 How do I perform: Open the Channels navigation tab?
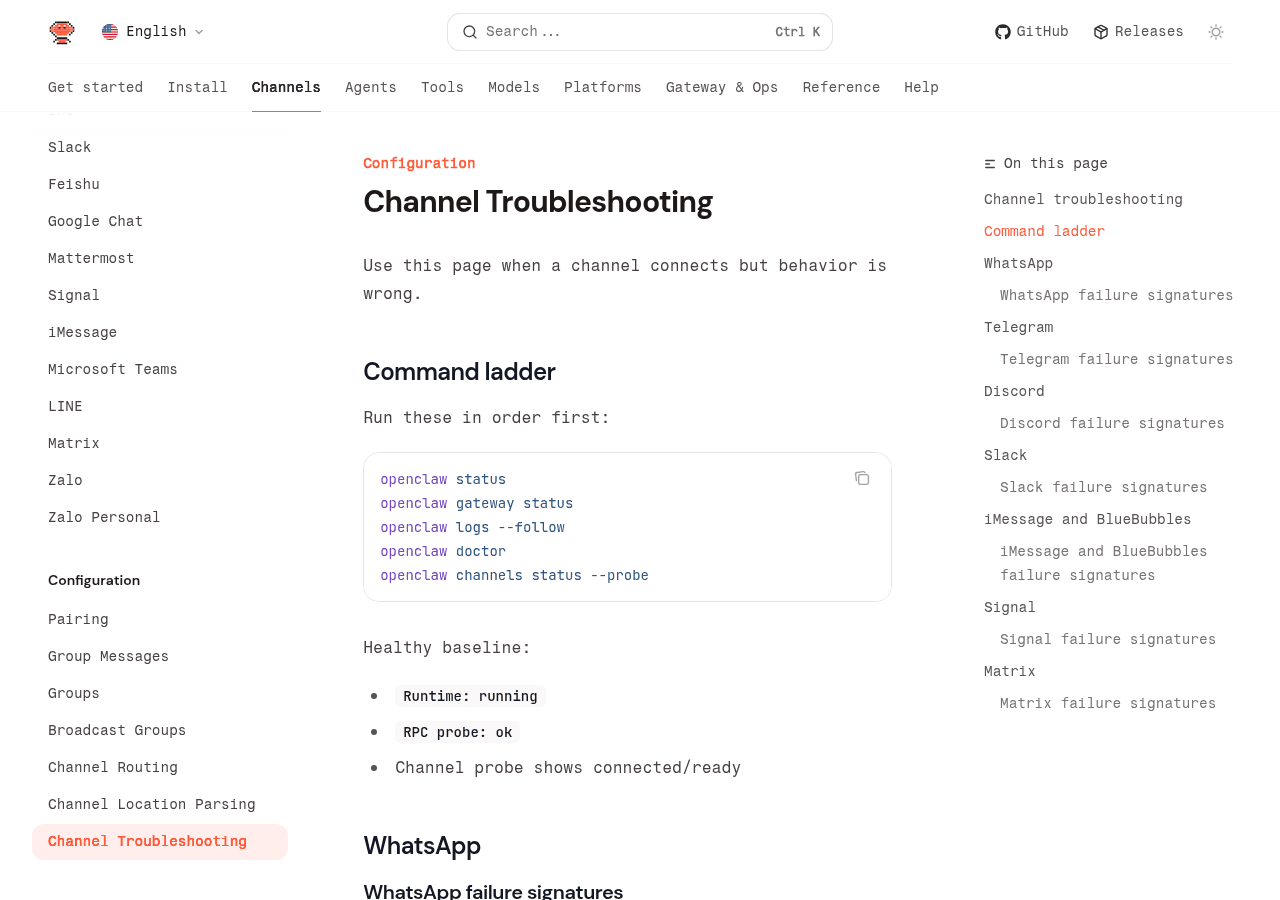tap(286, 86)
